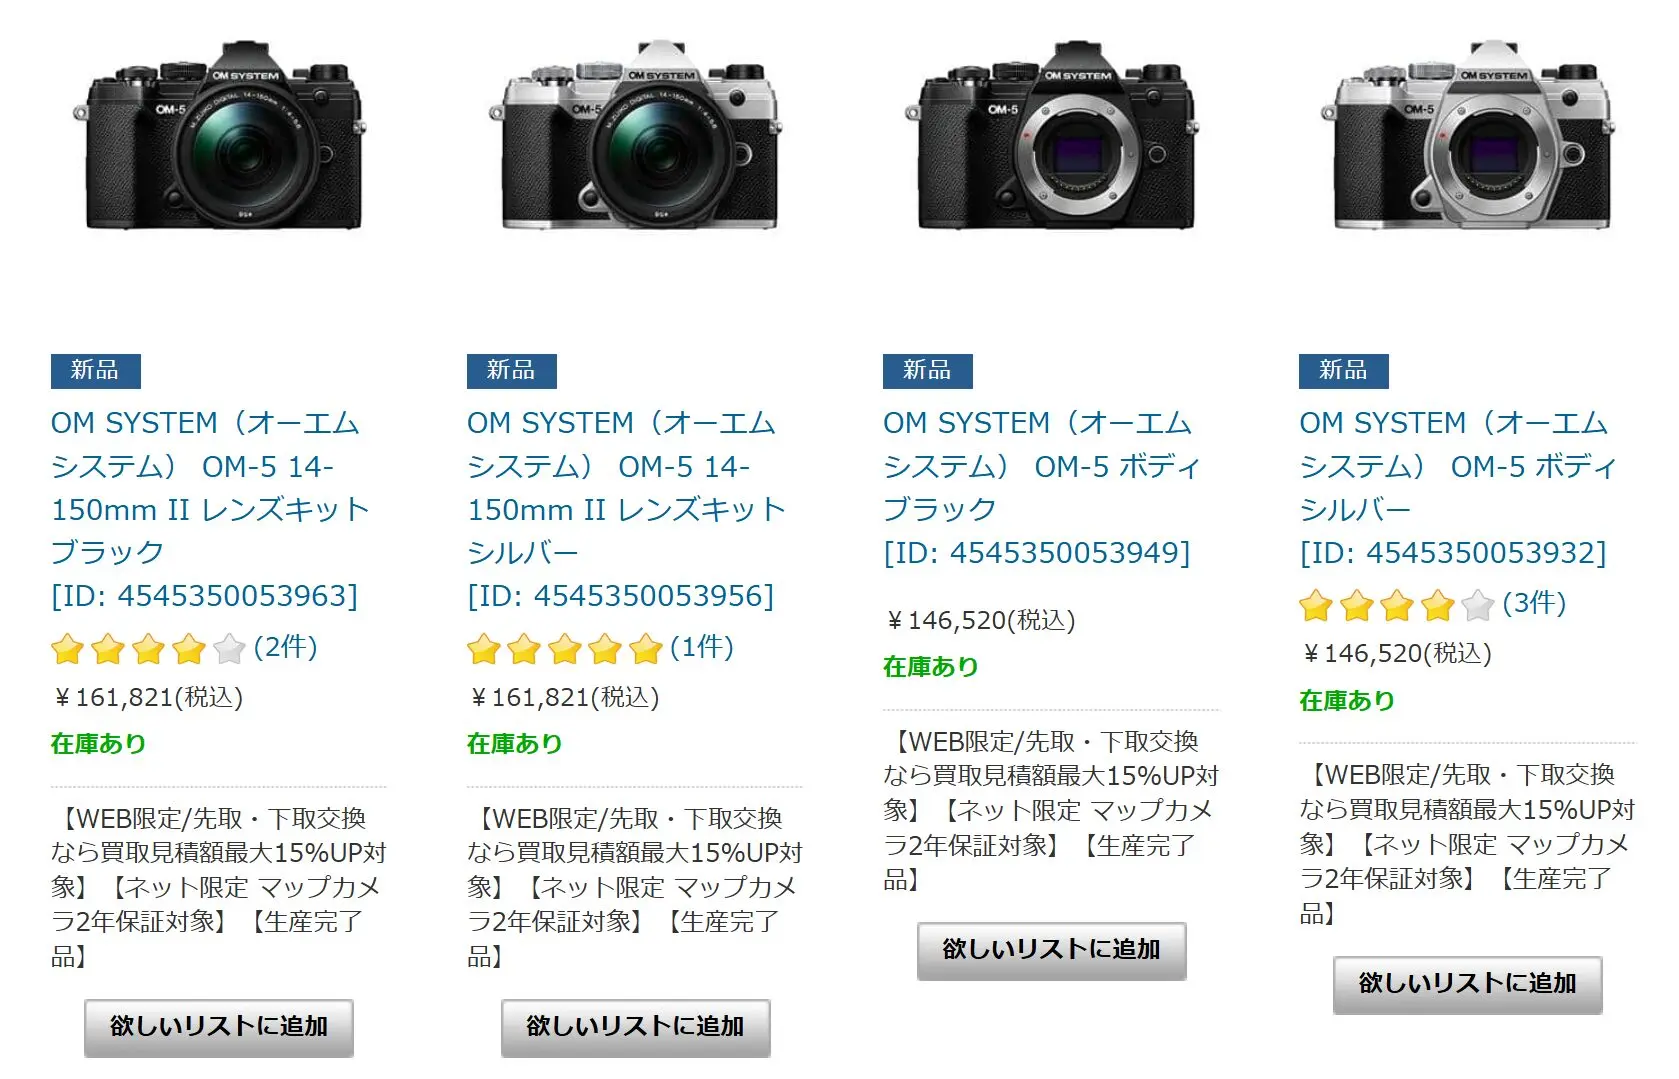Open the (1件) review link
Screen dimensions: 1679x1079
click(701, 647)
